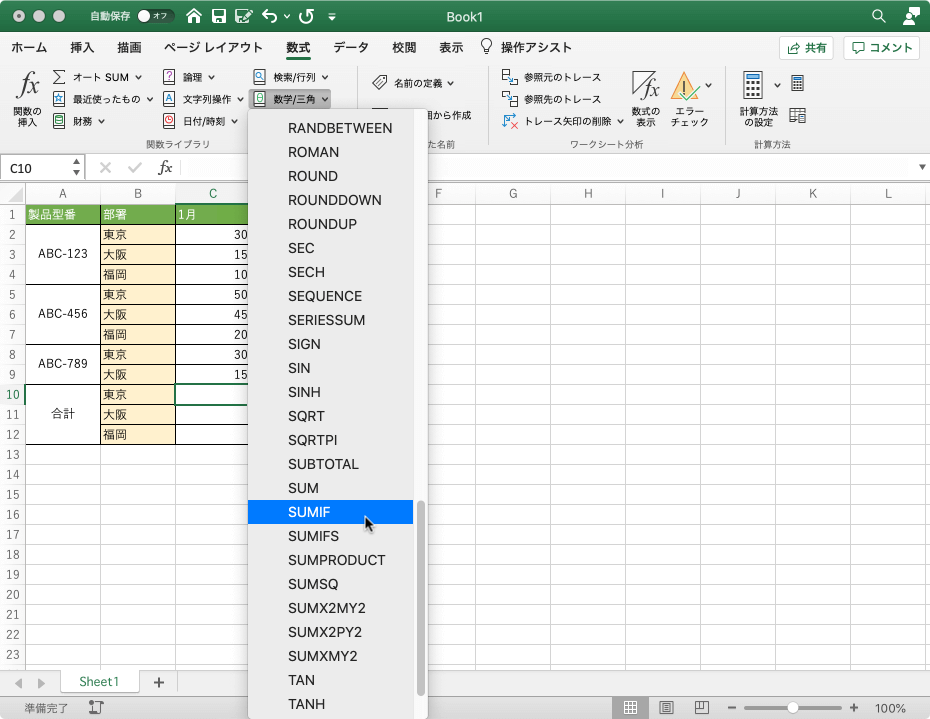Expand the Calculation Options dropdown arrow
930x719 pixels.
pos(777,85)
